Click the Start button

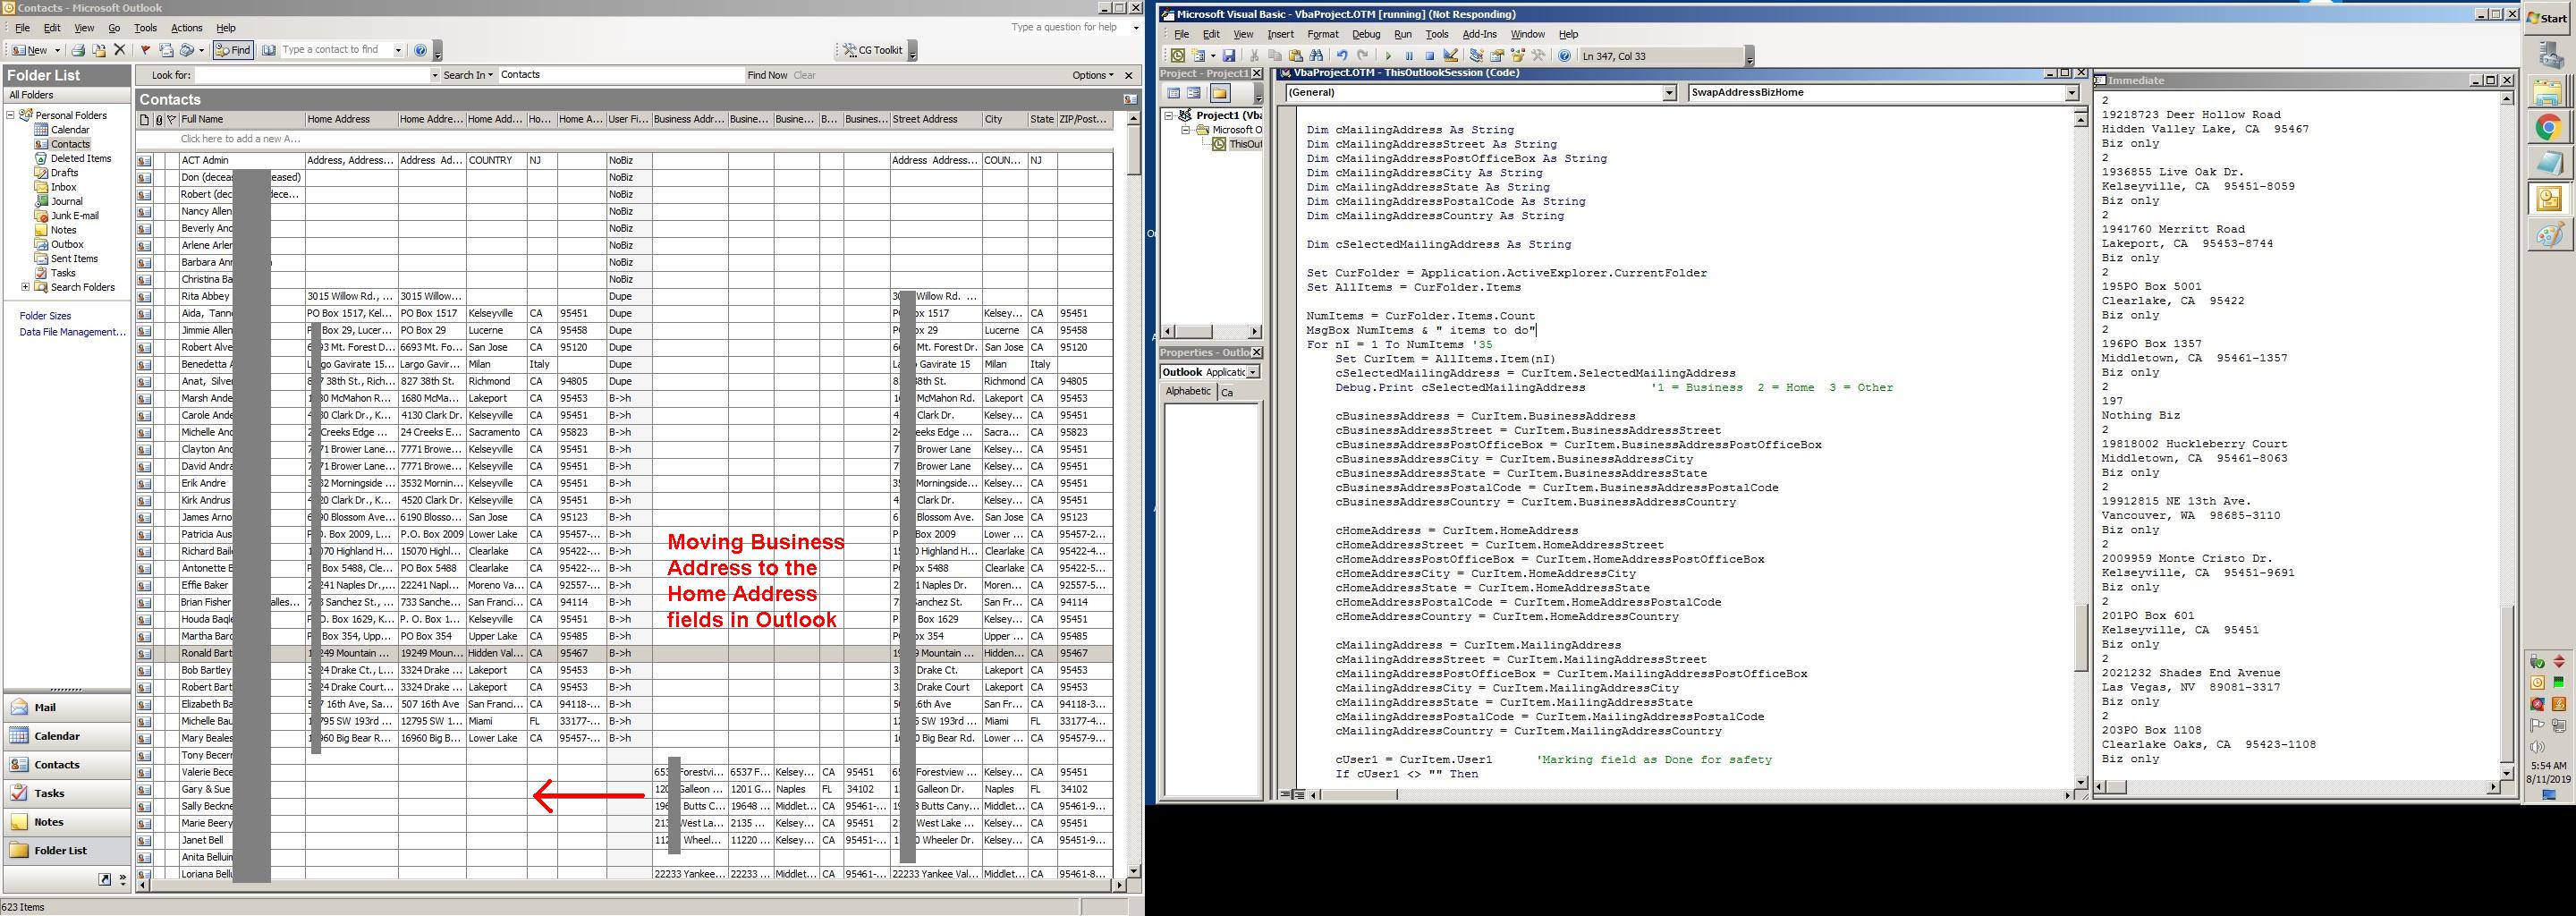(x=2549, y=19)
